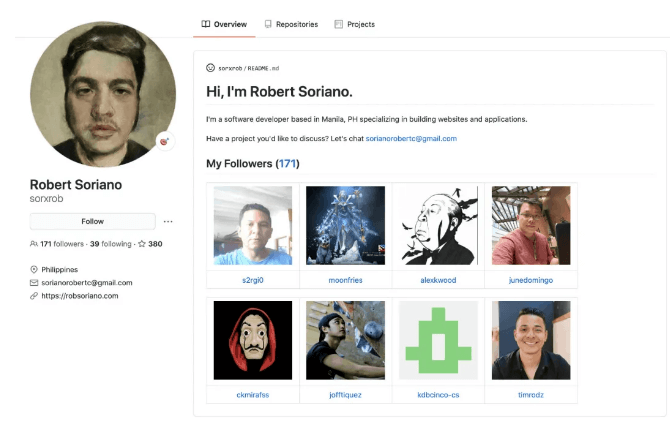Image resolution: width=670 pixels, height=433 pixels.
Task: Open the three-dot menu next to Follow
Action: [168, 221]
